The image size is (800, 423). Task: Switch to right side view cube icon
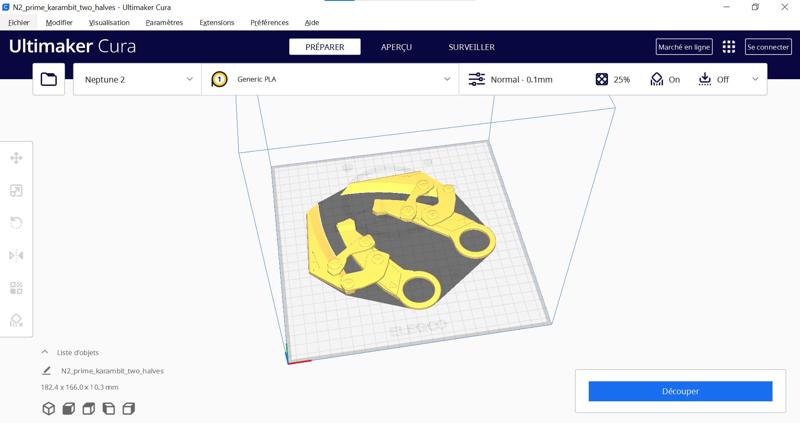point(129,409)
